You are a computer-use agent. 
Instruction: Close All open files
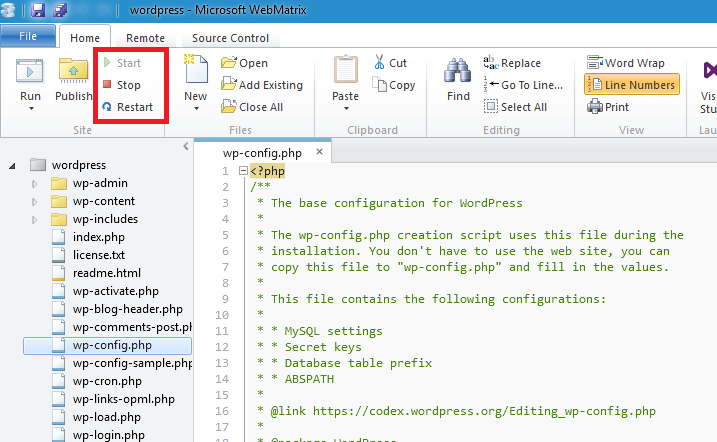pyautogui.click(x=252, y=107)
